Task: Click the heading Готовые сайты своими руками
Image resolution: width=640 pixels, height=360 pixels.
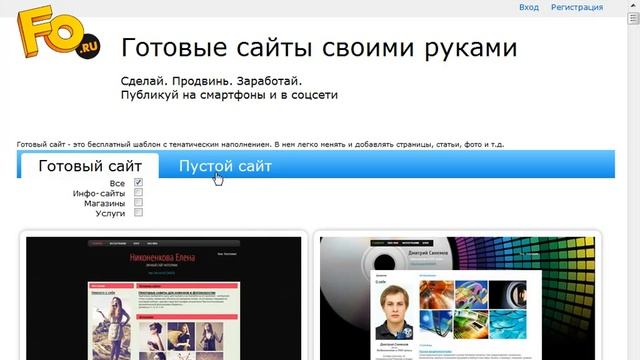Action: tap(319, 47)
